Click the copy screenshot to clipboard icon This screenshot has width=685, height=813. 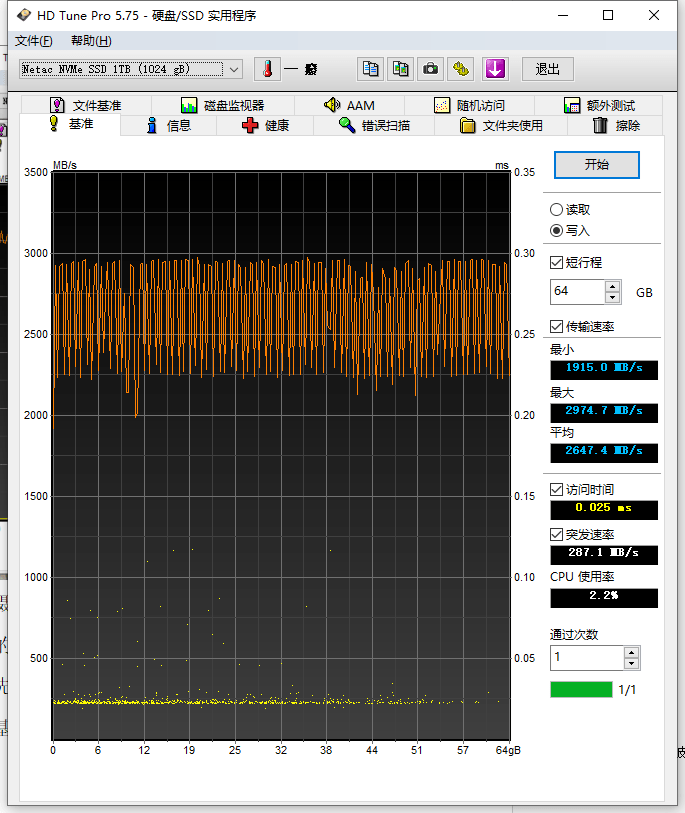(400, 69)
